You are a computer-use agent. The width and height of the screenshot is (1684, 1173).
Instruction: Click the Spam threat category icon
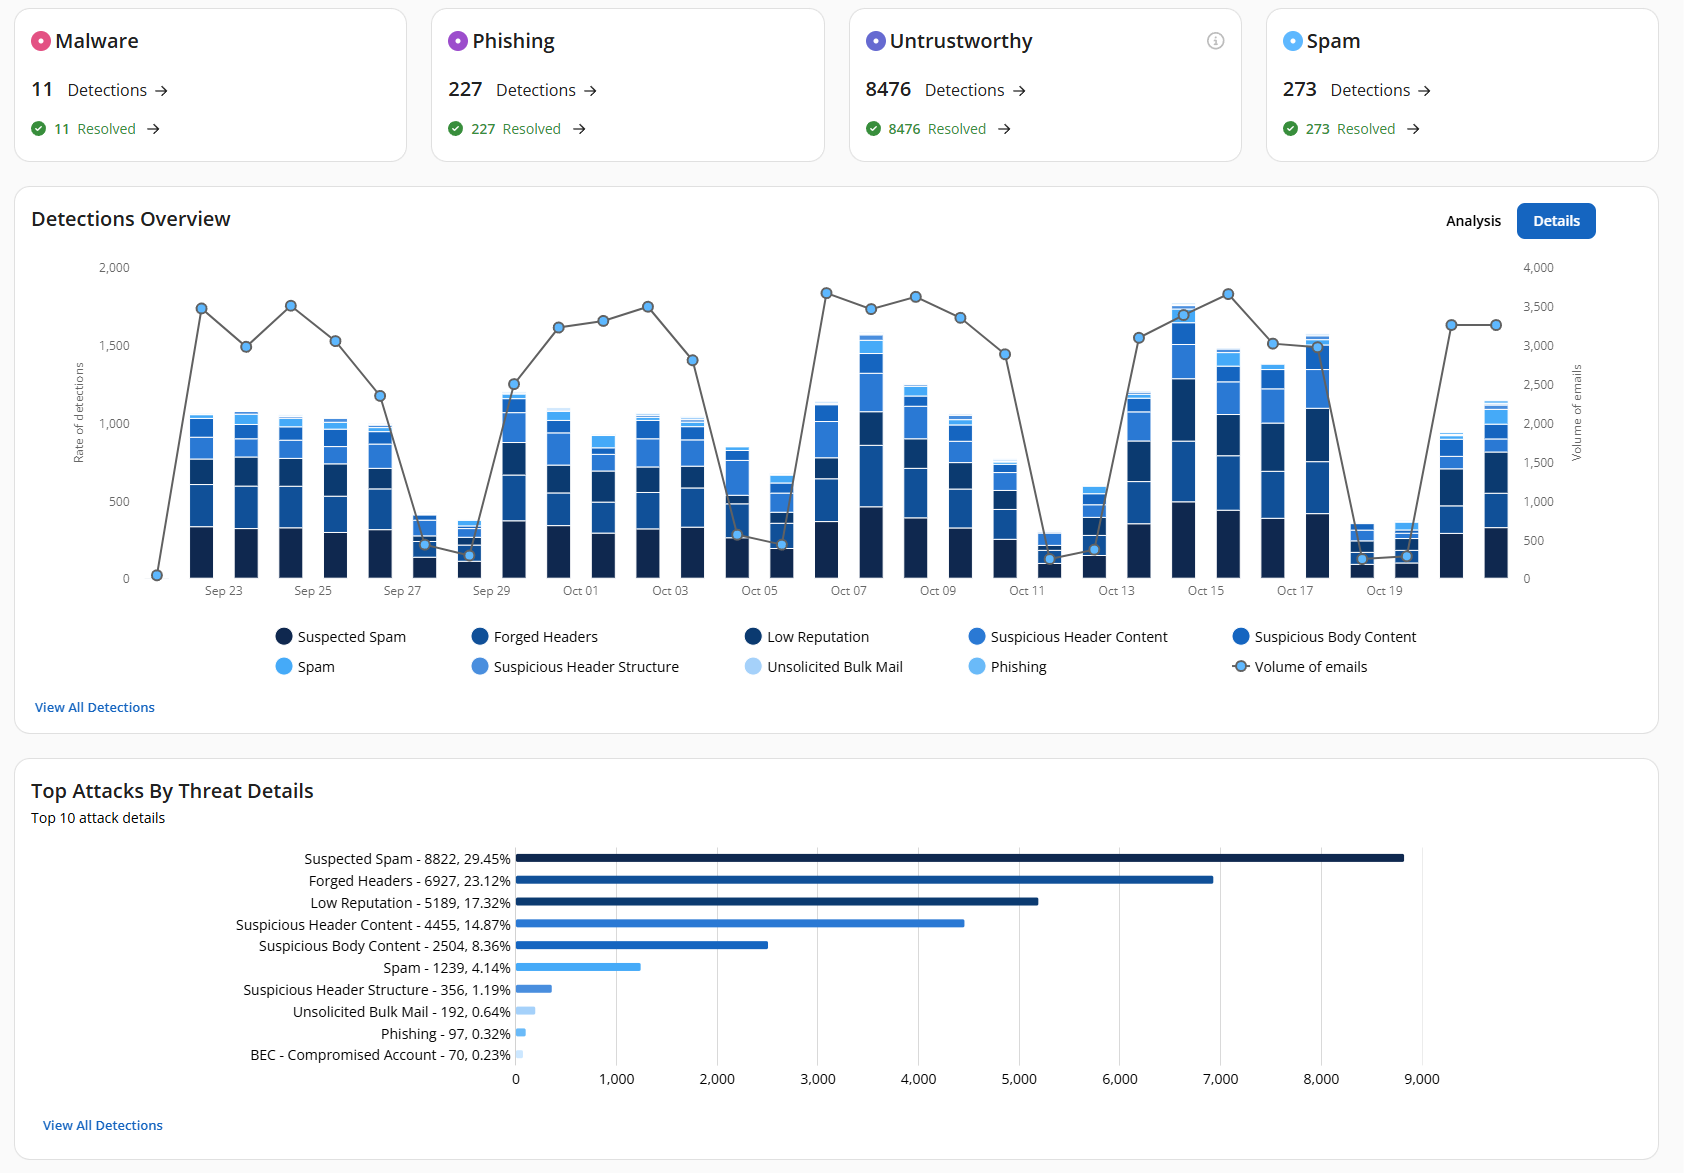tap(1293, 41)
